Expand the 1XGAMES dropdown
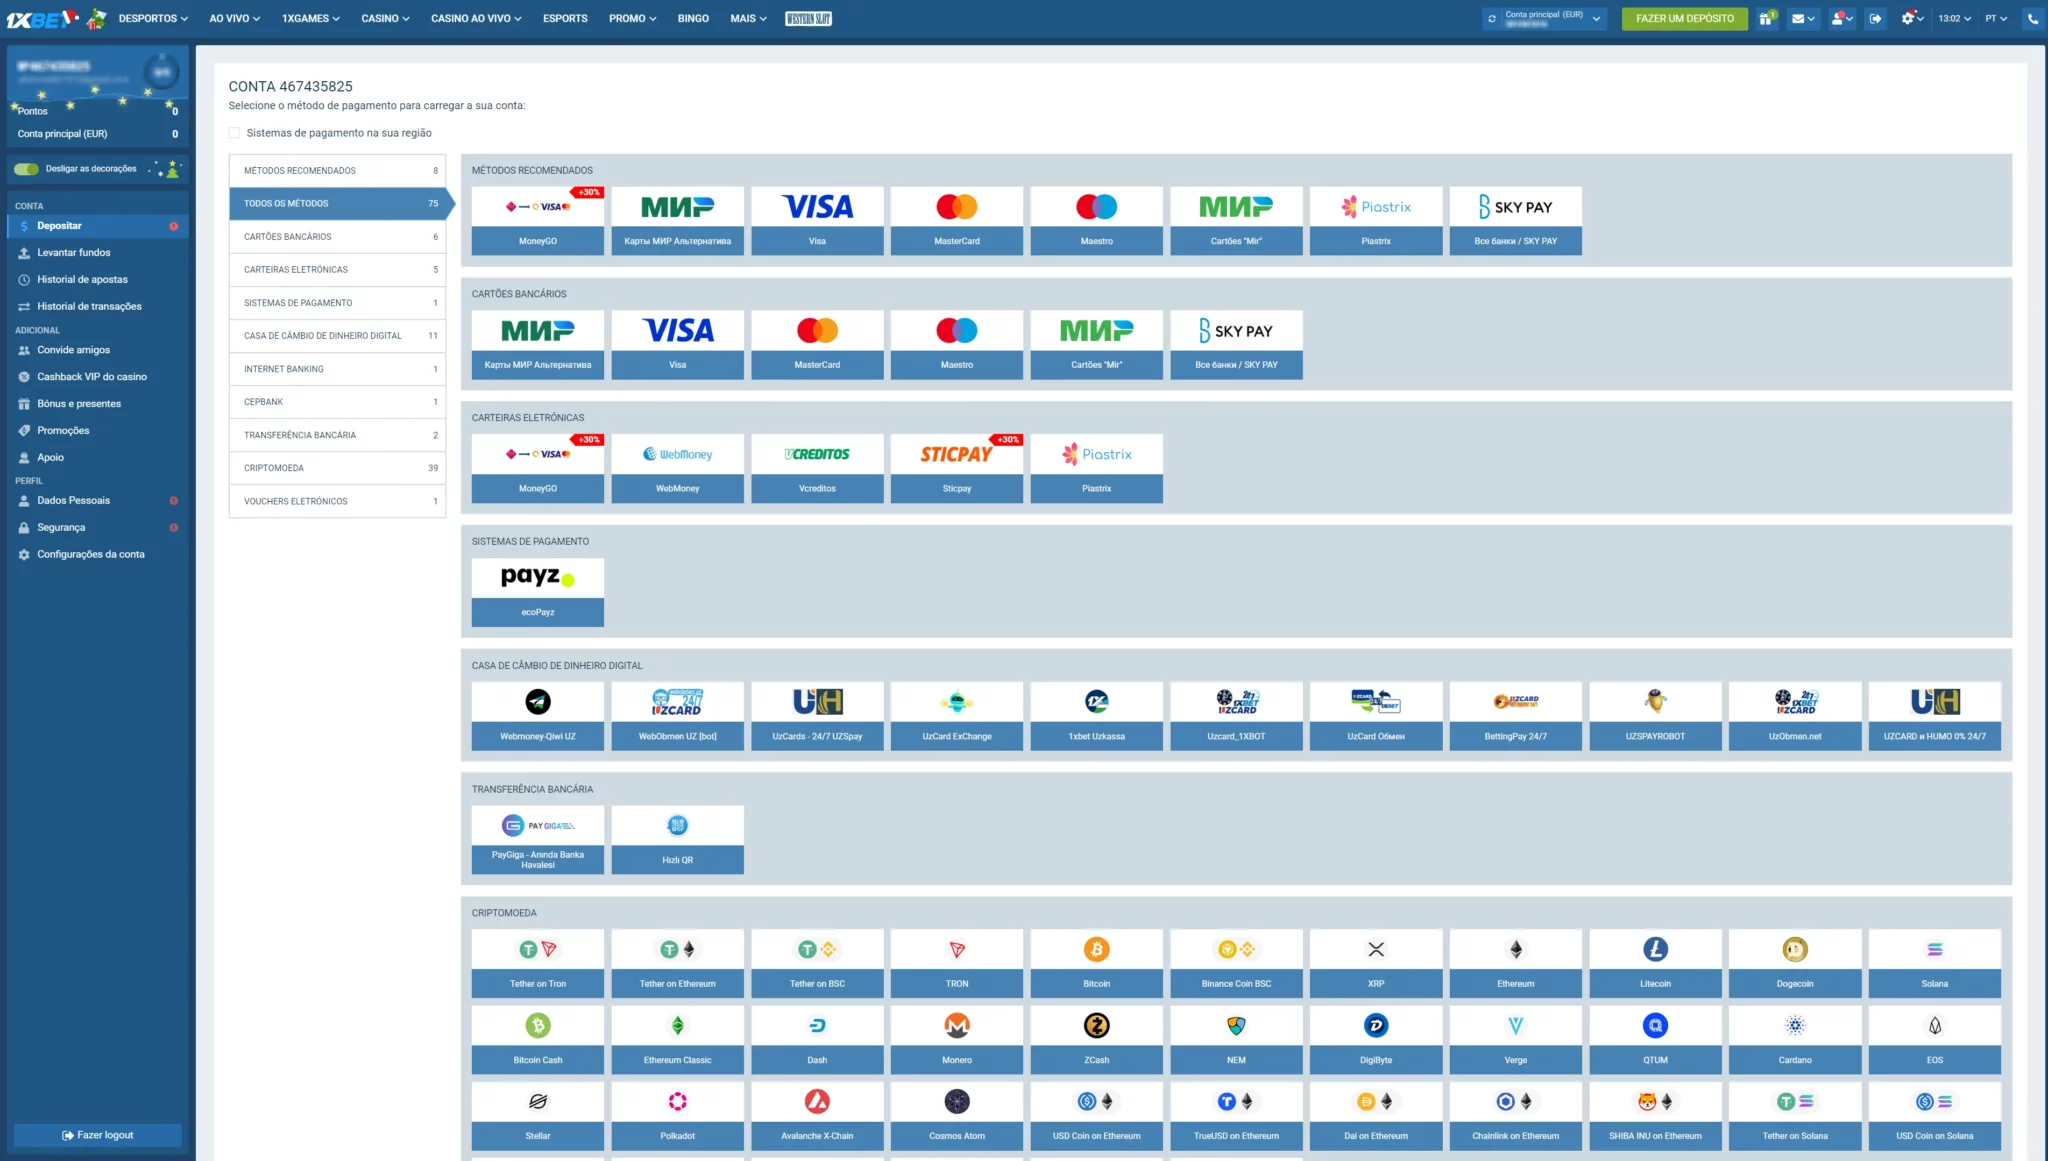The height and width of the screenshot is (1161, 2048). click(x=310, y=18)
